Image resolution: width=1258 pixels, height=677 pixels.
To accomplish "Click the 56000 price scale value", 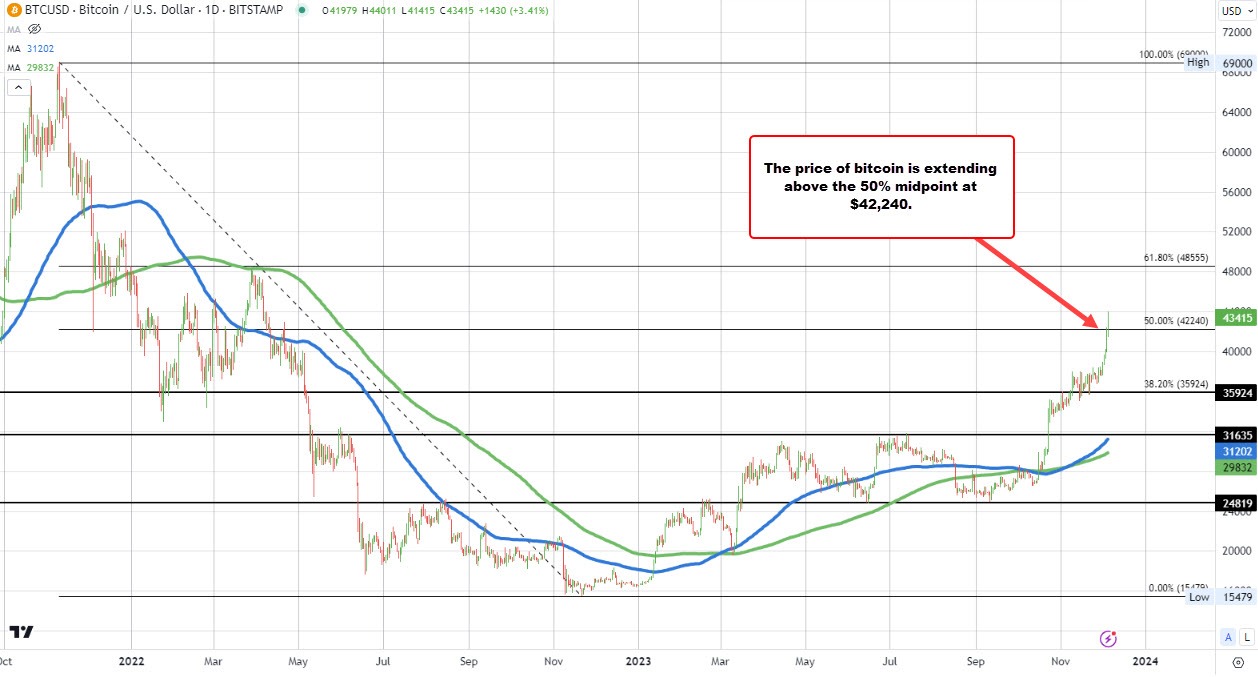I will coord(1238,192).
